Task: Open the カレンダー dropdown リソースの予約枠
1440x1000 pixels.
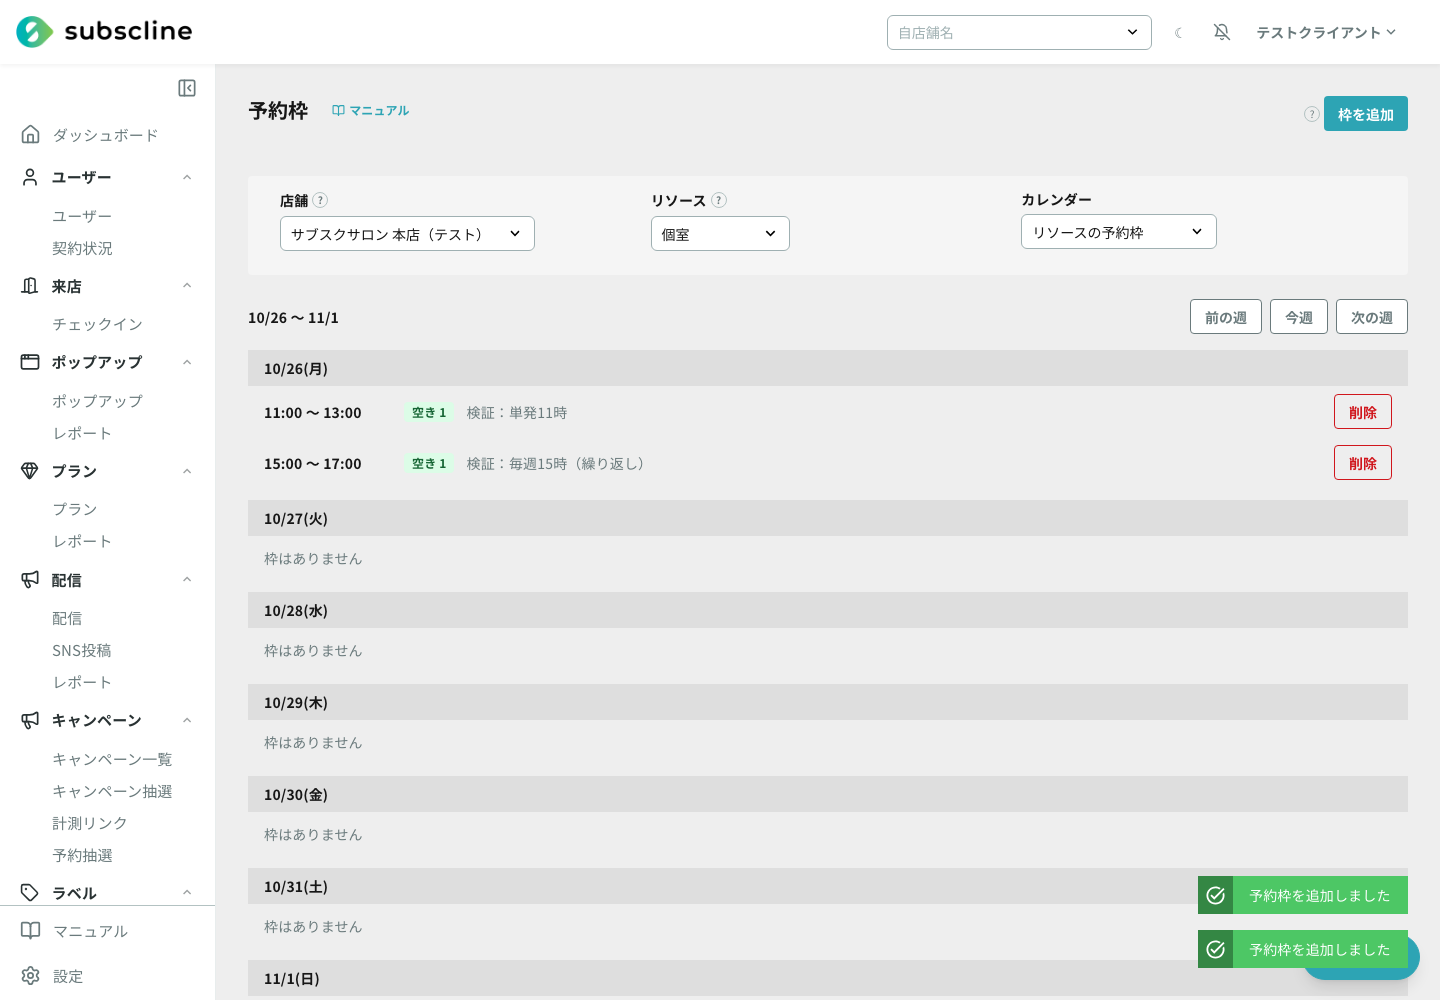Action: pos(1118,232)
